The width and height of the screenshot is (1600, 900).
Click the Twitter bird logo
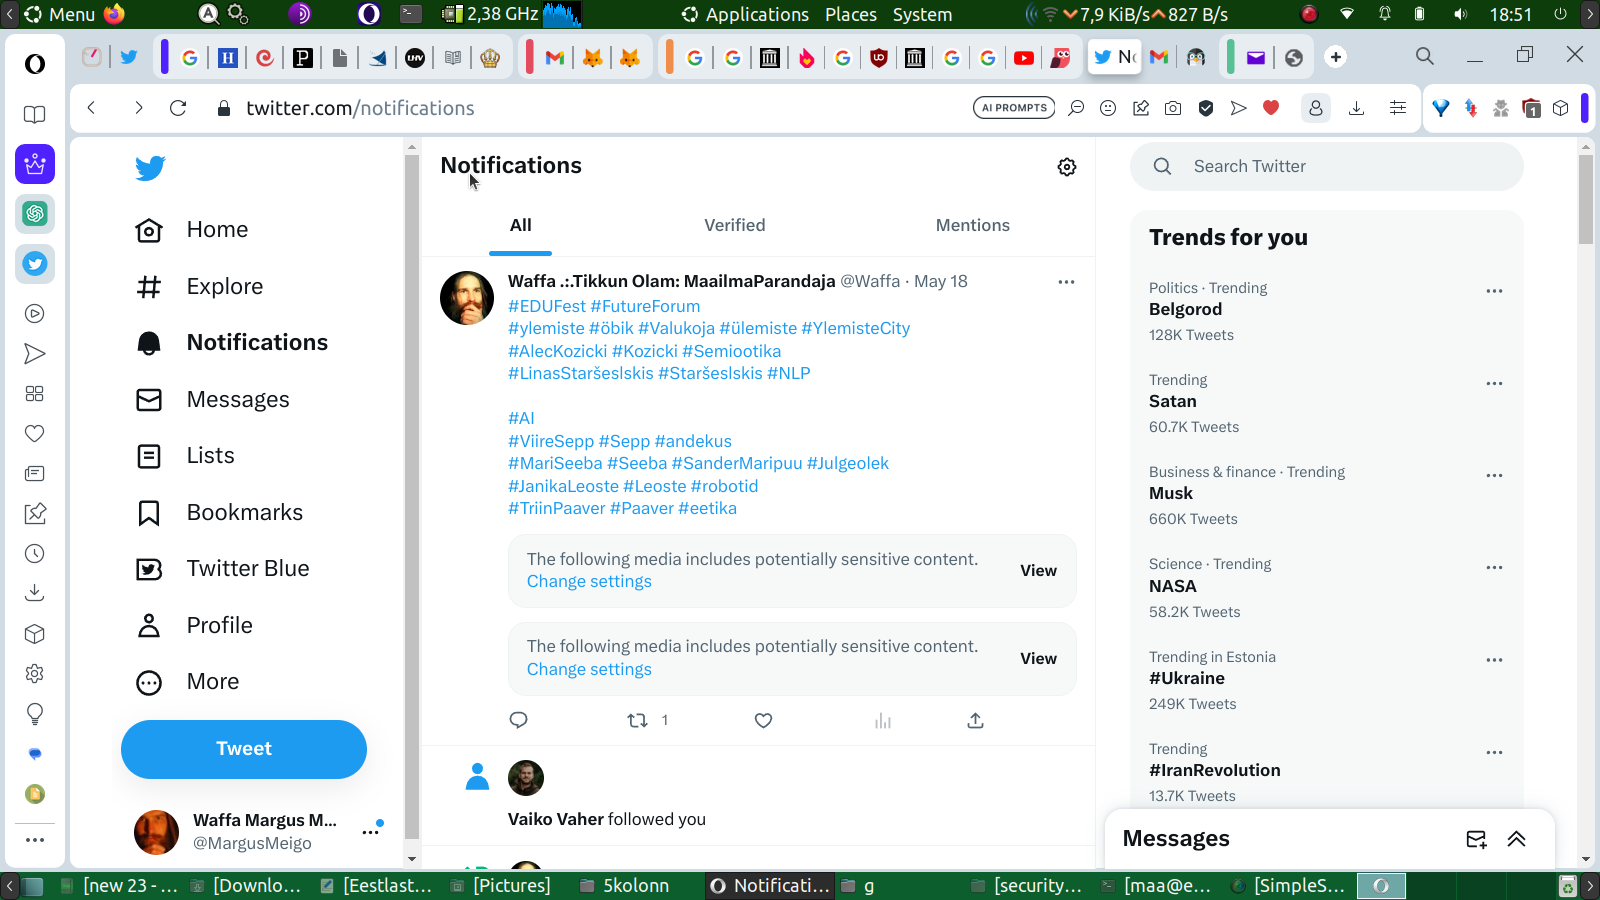150,168
